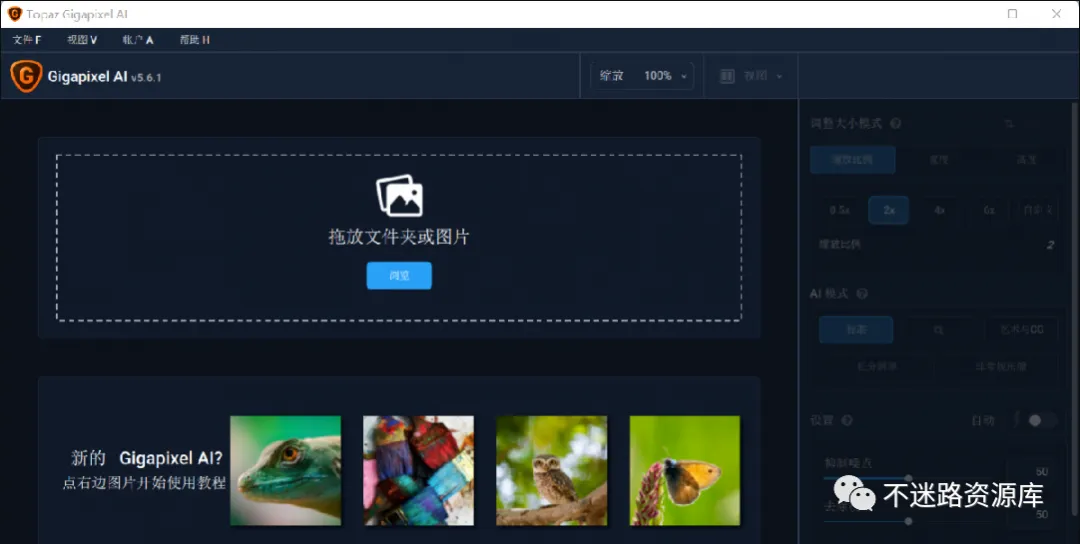Select the 低分辨率 AI mode

877,366
